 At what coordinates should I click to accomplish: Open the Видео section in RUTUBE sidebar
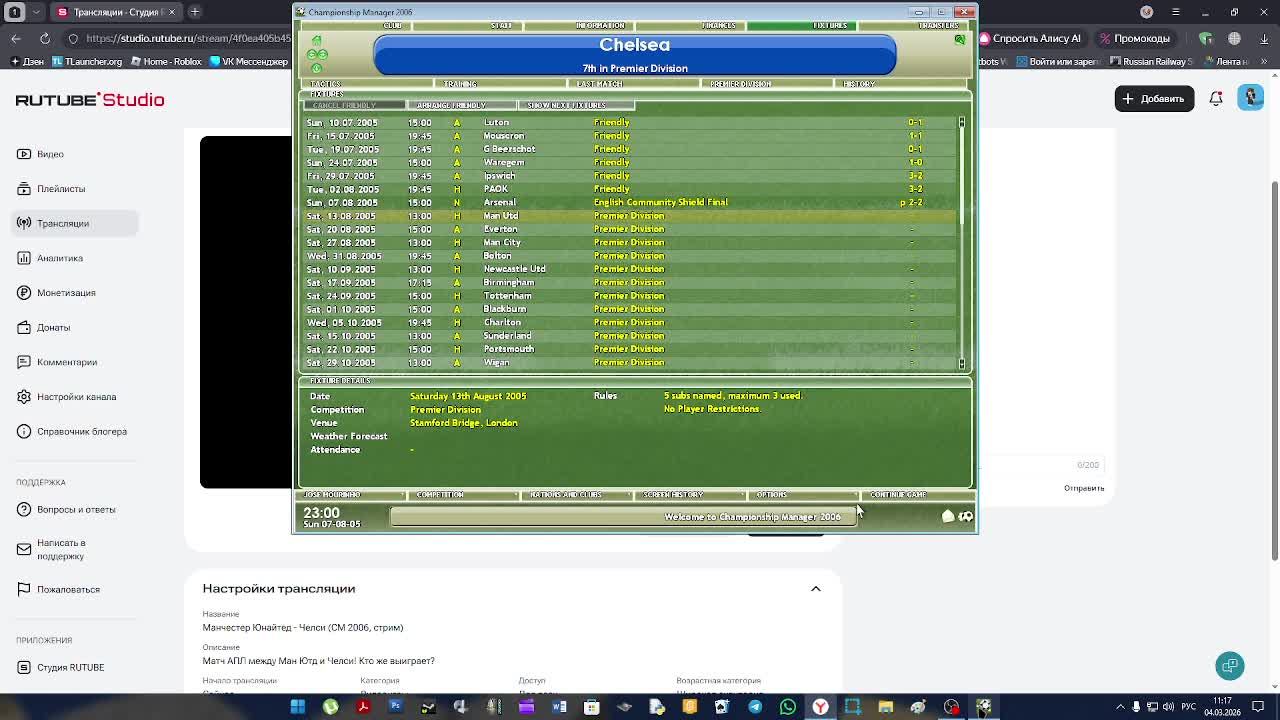point(50,154)
